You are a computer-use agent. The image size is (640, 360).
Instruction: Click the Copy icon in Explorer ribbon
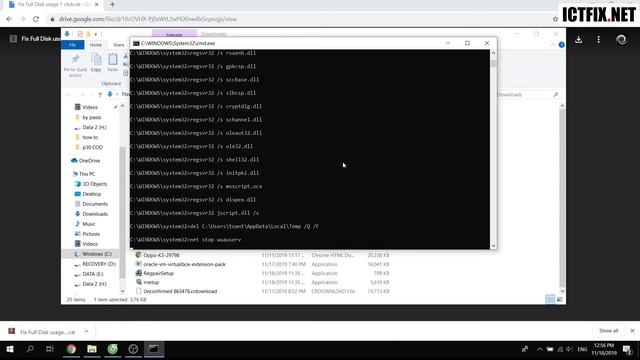[x=96, y=62]
